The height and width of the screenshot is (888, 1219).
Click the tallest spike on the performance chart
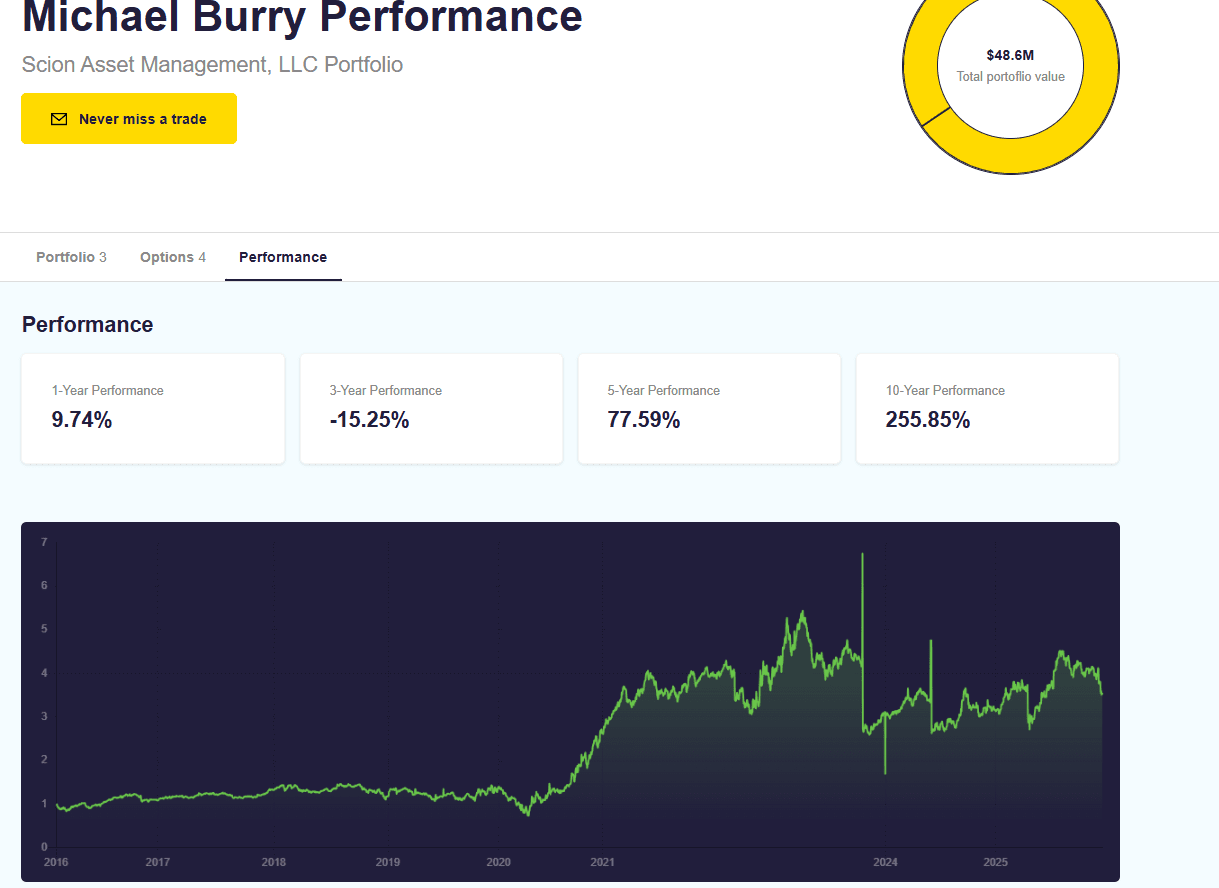[862, 556]
